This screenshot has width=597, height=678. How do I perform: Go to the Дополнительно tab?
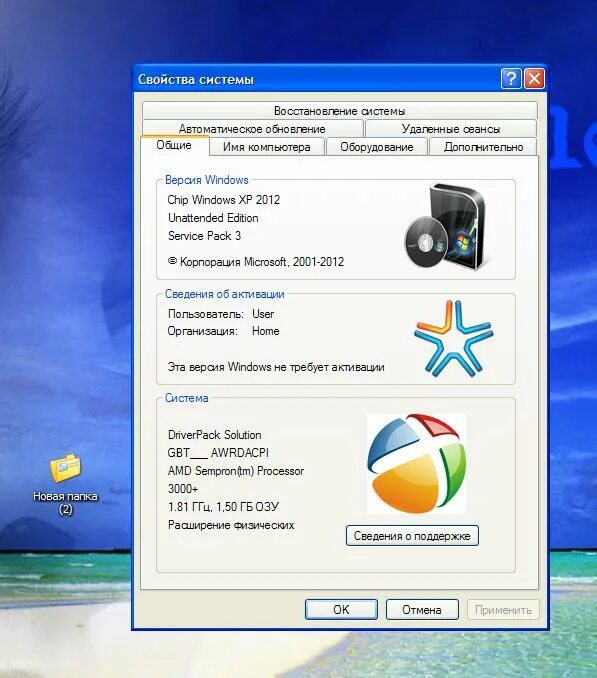[x=483, y=147]
